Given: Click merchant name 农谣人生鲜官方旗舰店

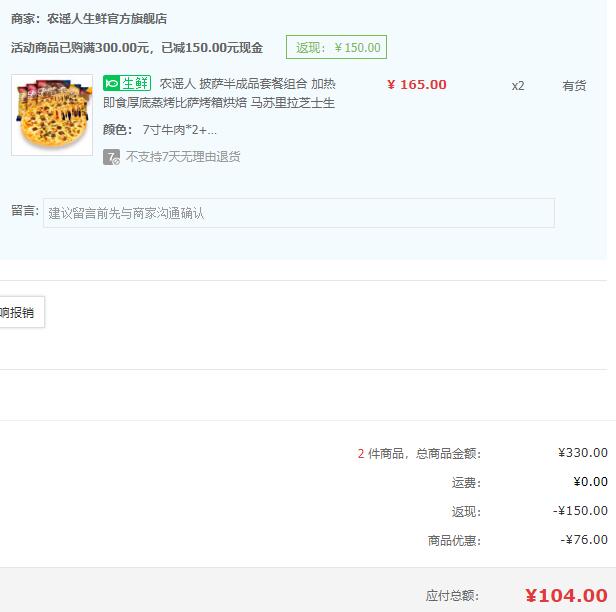Looking at the screenshot, I should [107, 18].
